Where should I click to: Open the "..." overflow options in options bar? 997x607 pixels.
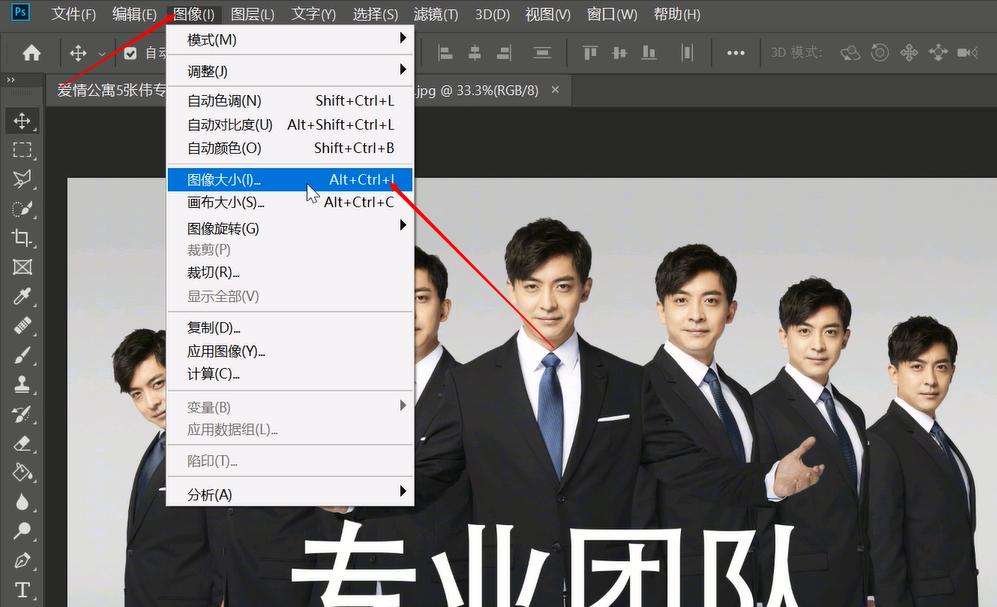[737, 52]
